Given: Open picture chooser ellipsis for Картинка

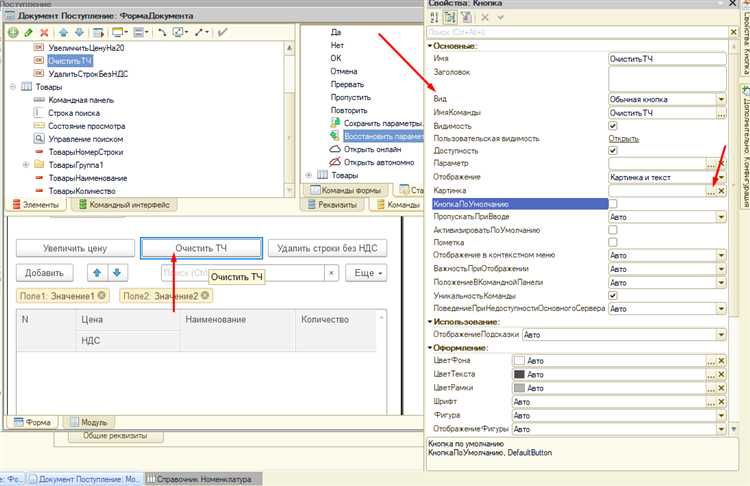Looking at the screenshot, I should pyautogui.click(x=711, y=190).
